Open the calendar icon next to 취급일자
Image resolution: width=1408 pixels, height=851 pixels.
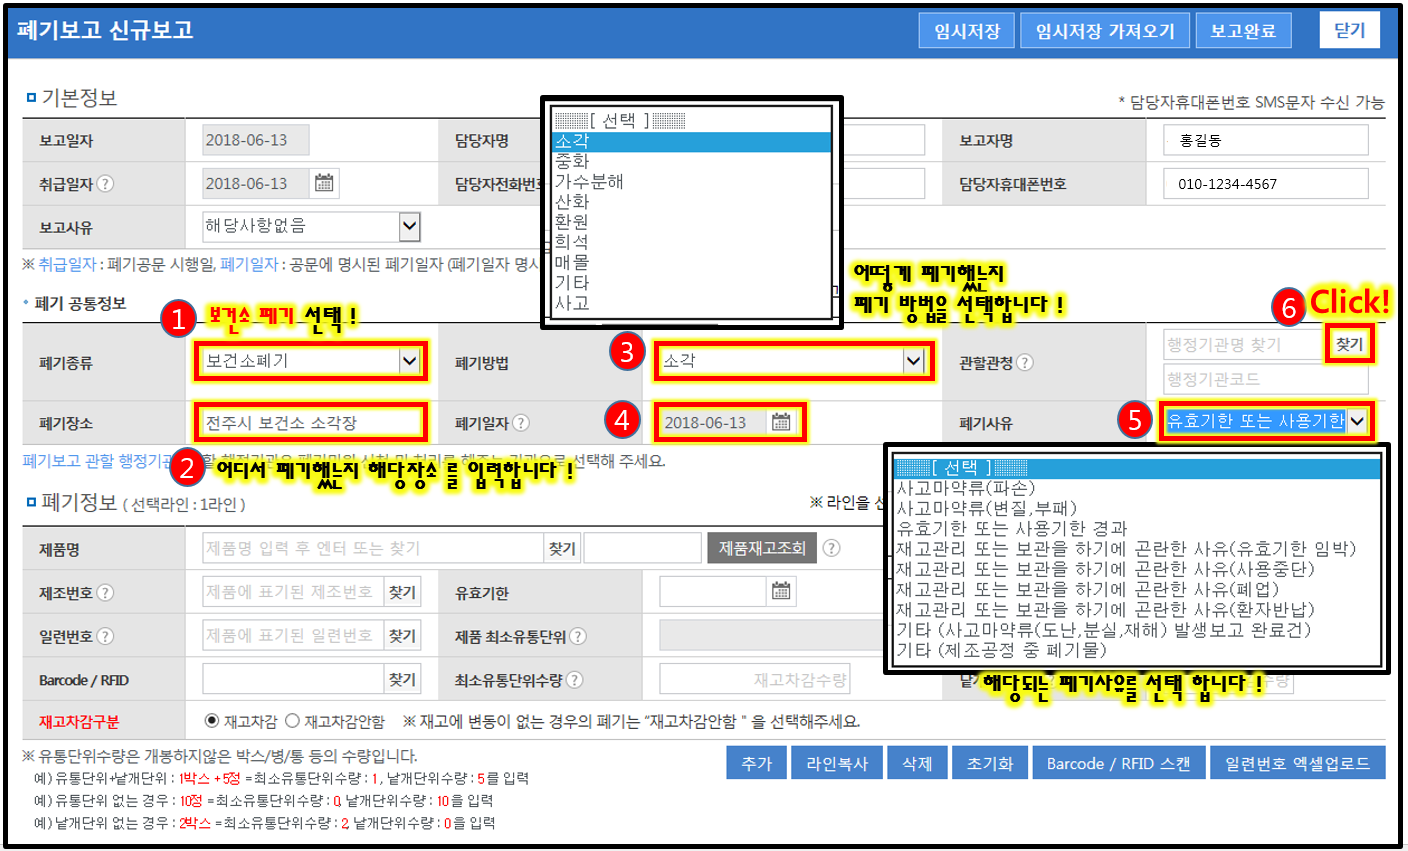pos(324,183)
